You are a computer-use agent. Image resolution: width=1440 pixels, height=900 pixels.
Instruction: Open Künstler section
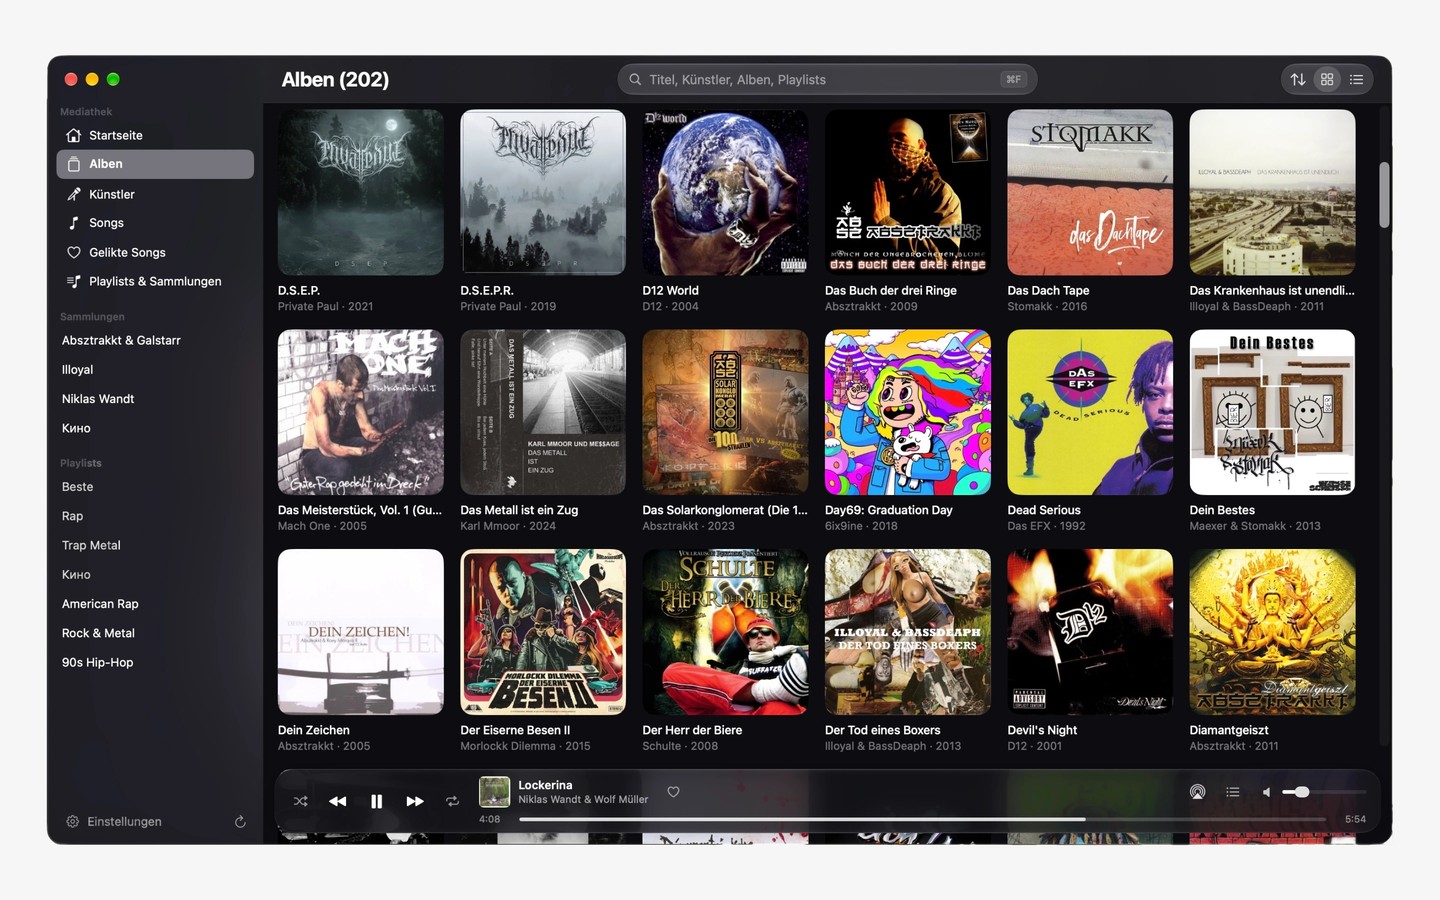click(x=155, y=194)
